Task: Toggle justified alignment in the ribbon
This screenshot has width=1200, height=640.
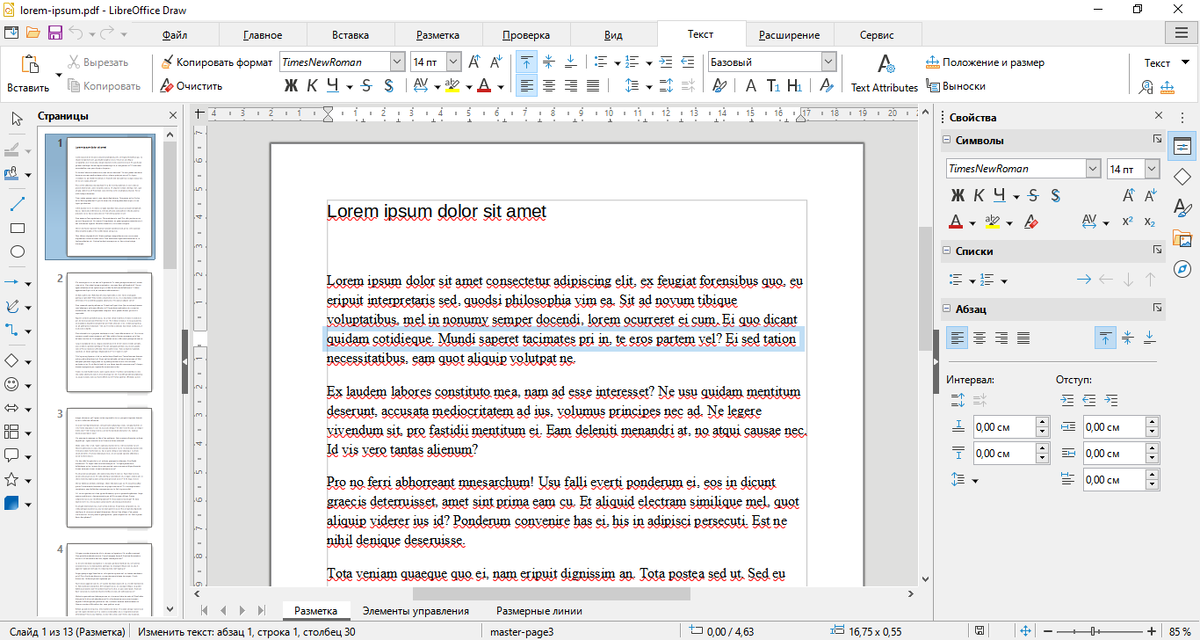Action: pos(593,86)
